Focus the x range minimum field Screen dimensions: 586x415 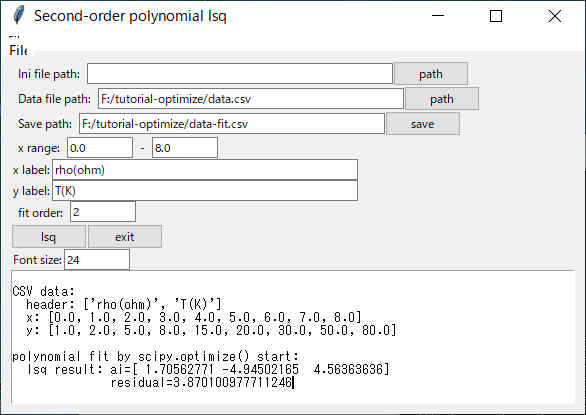click(x=100, y=148)
